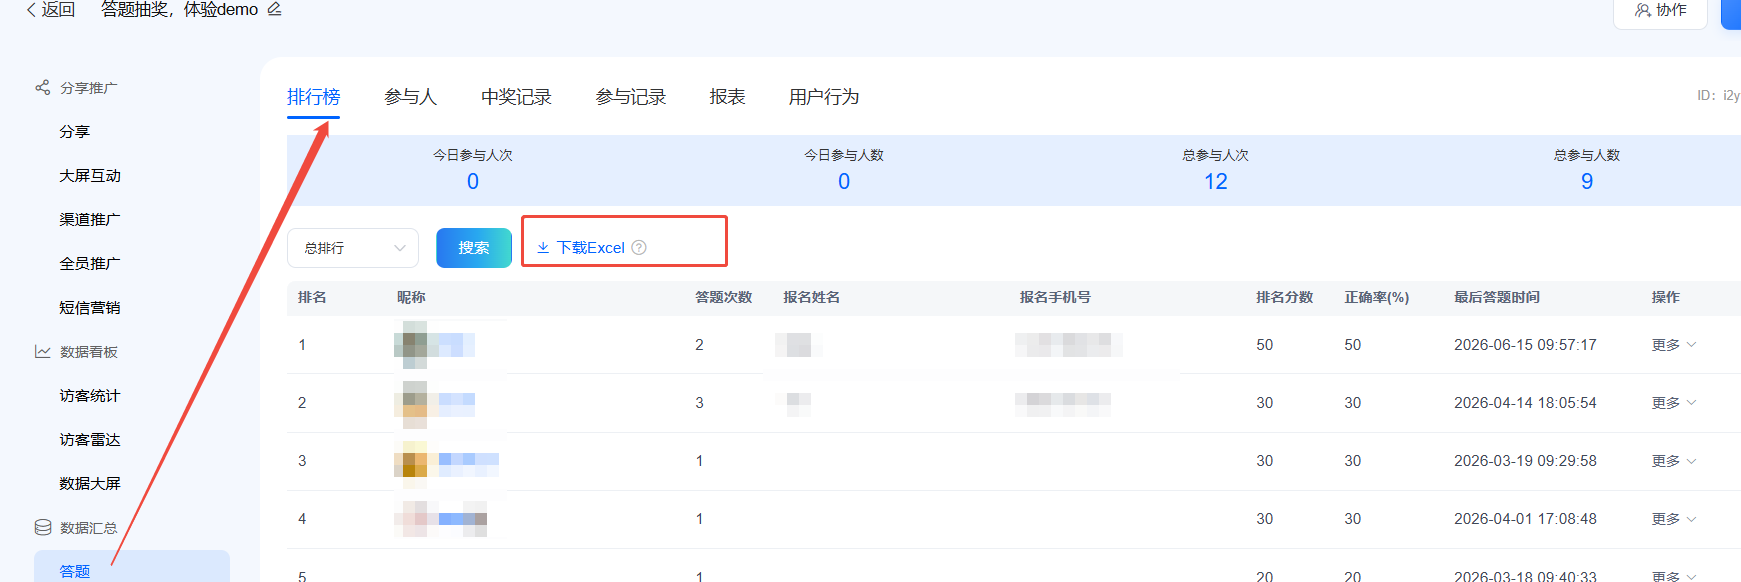Select 大屏互动 in the sidebar
Image resolution: width=1741 pixels, height=582 pixels.
coord(90,176)
